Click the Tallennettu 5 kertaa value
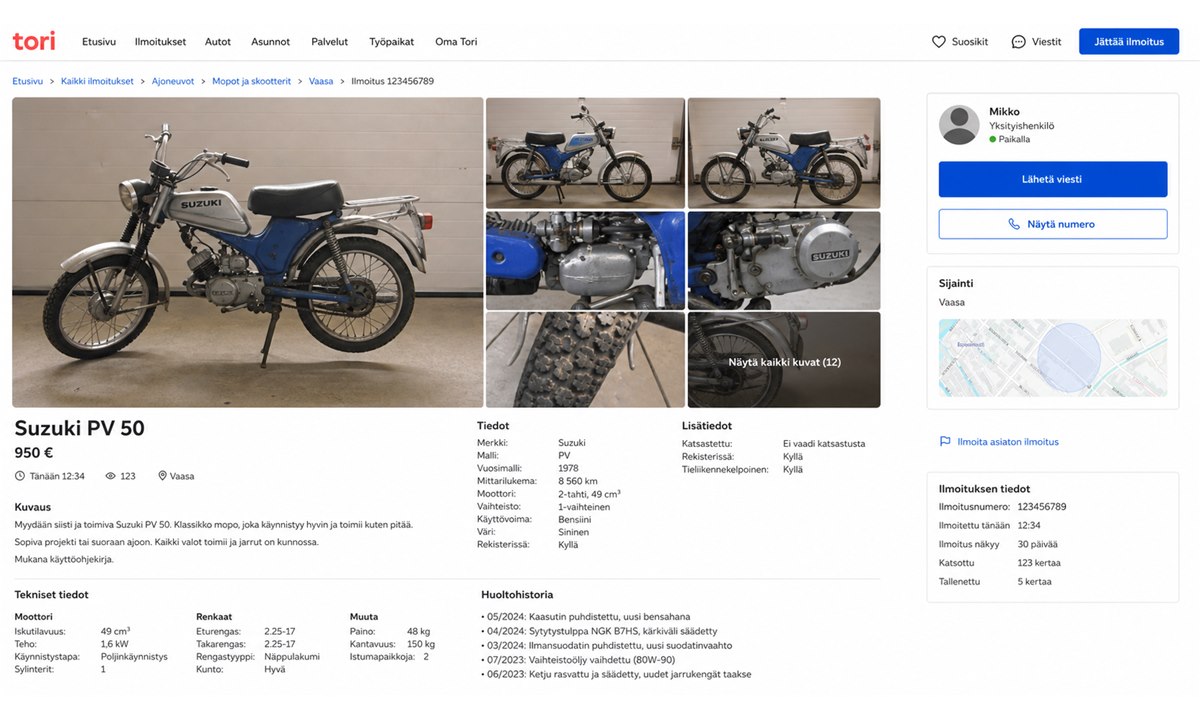 [x=1034, y=581]
